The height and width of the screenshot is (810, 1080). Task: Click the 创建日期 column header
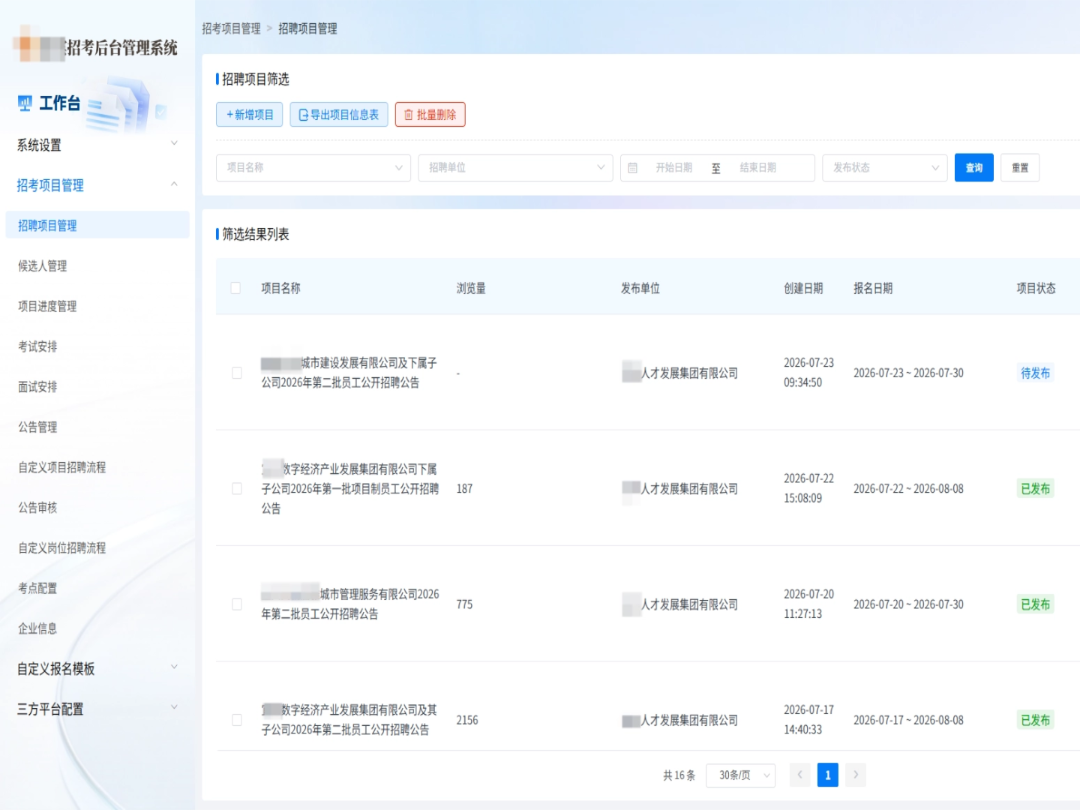point(803,288)
